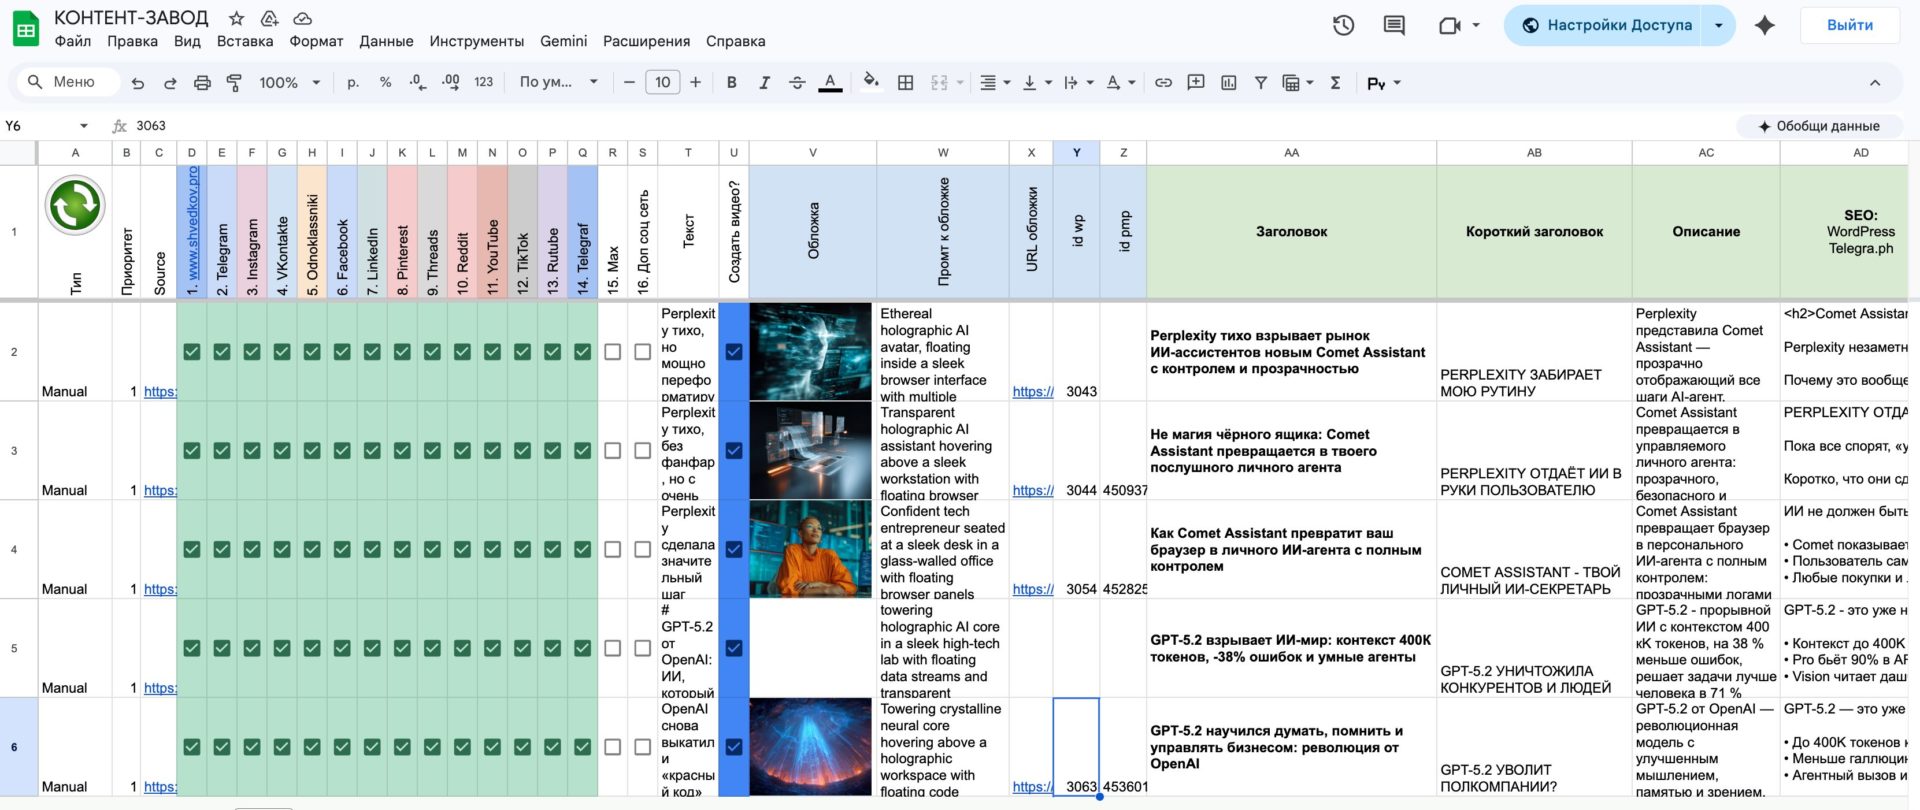Toggle the Facebook checkbox in row 6
Image resolution: width=1920 pixels, height=810 pixels.
tap(342, 747)
